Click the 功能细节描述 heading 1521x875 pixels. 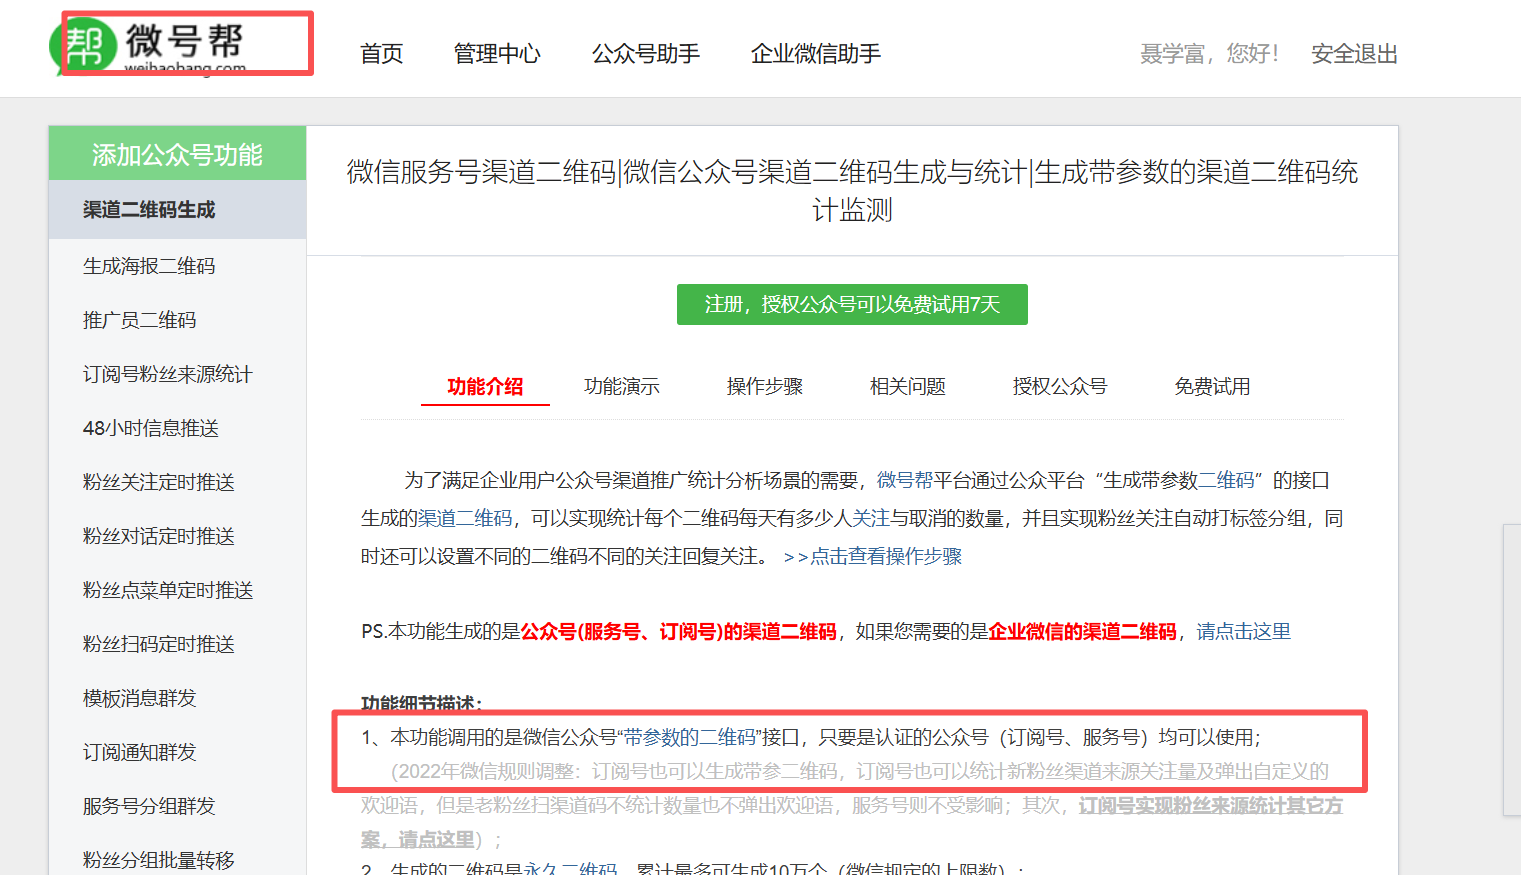pyautogui.click(x=422, y=703)
